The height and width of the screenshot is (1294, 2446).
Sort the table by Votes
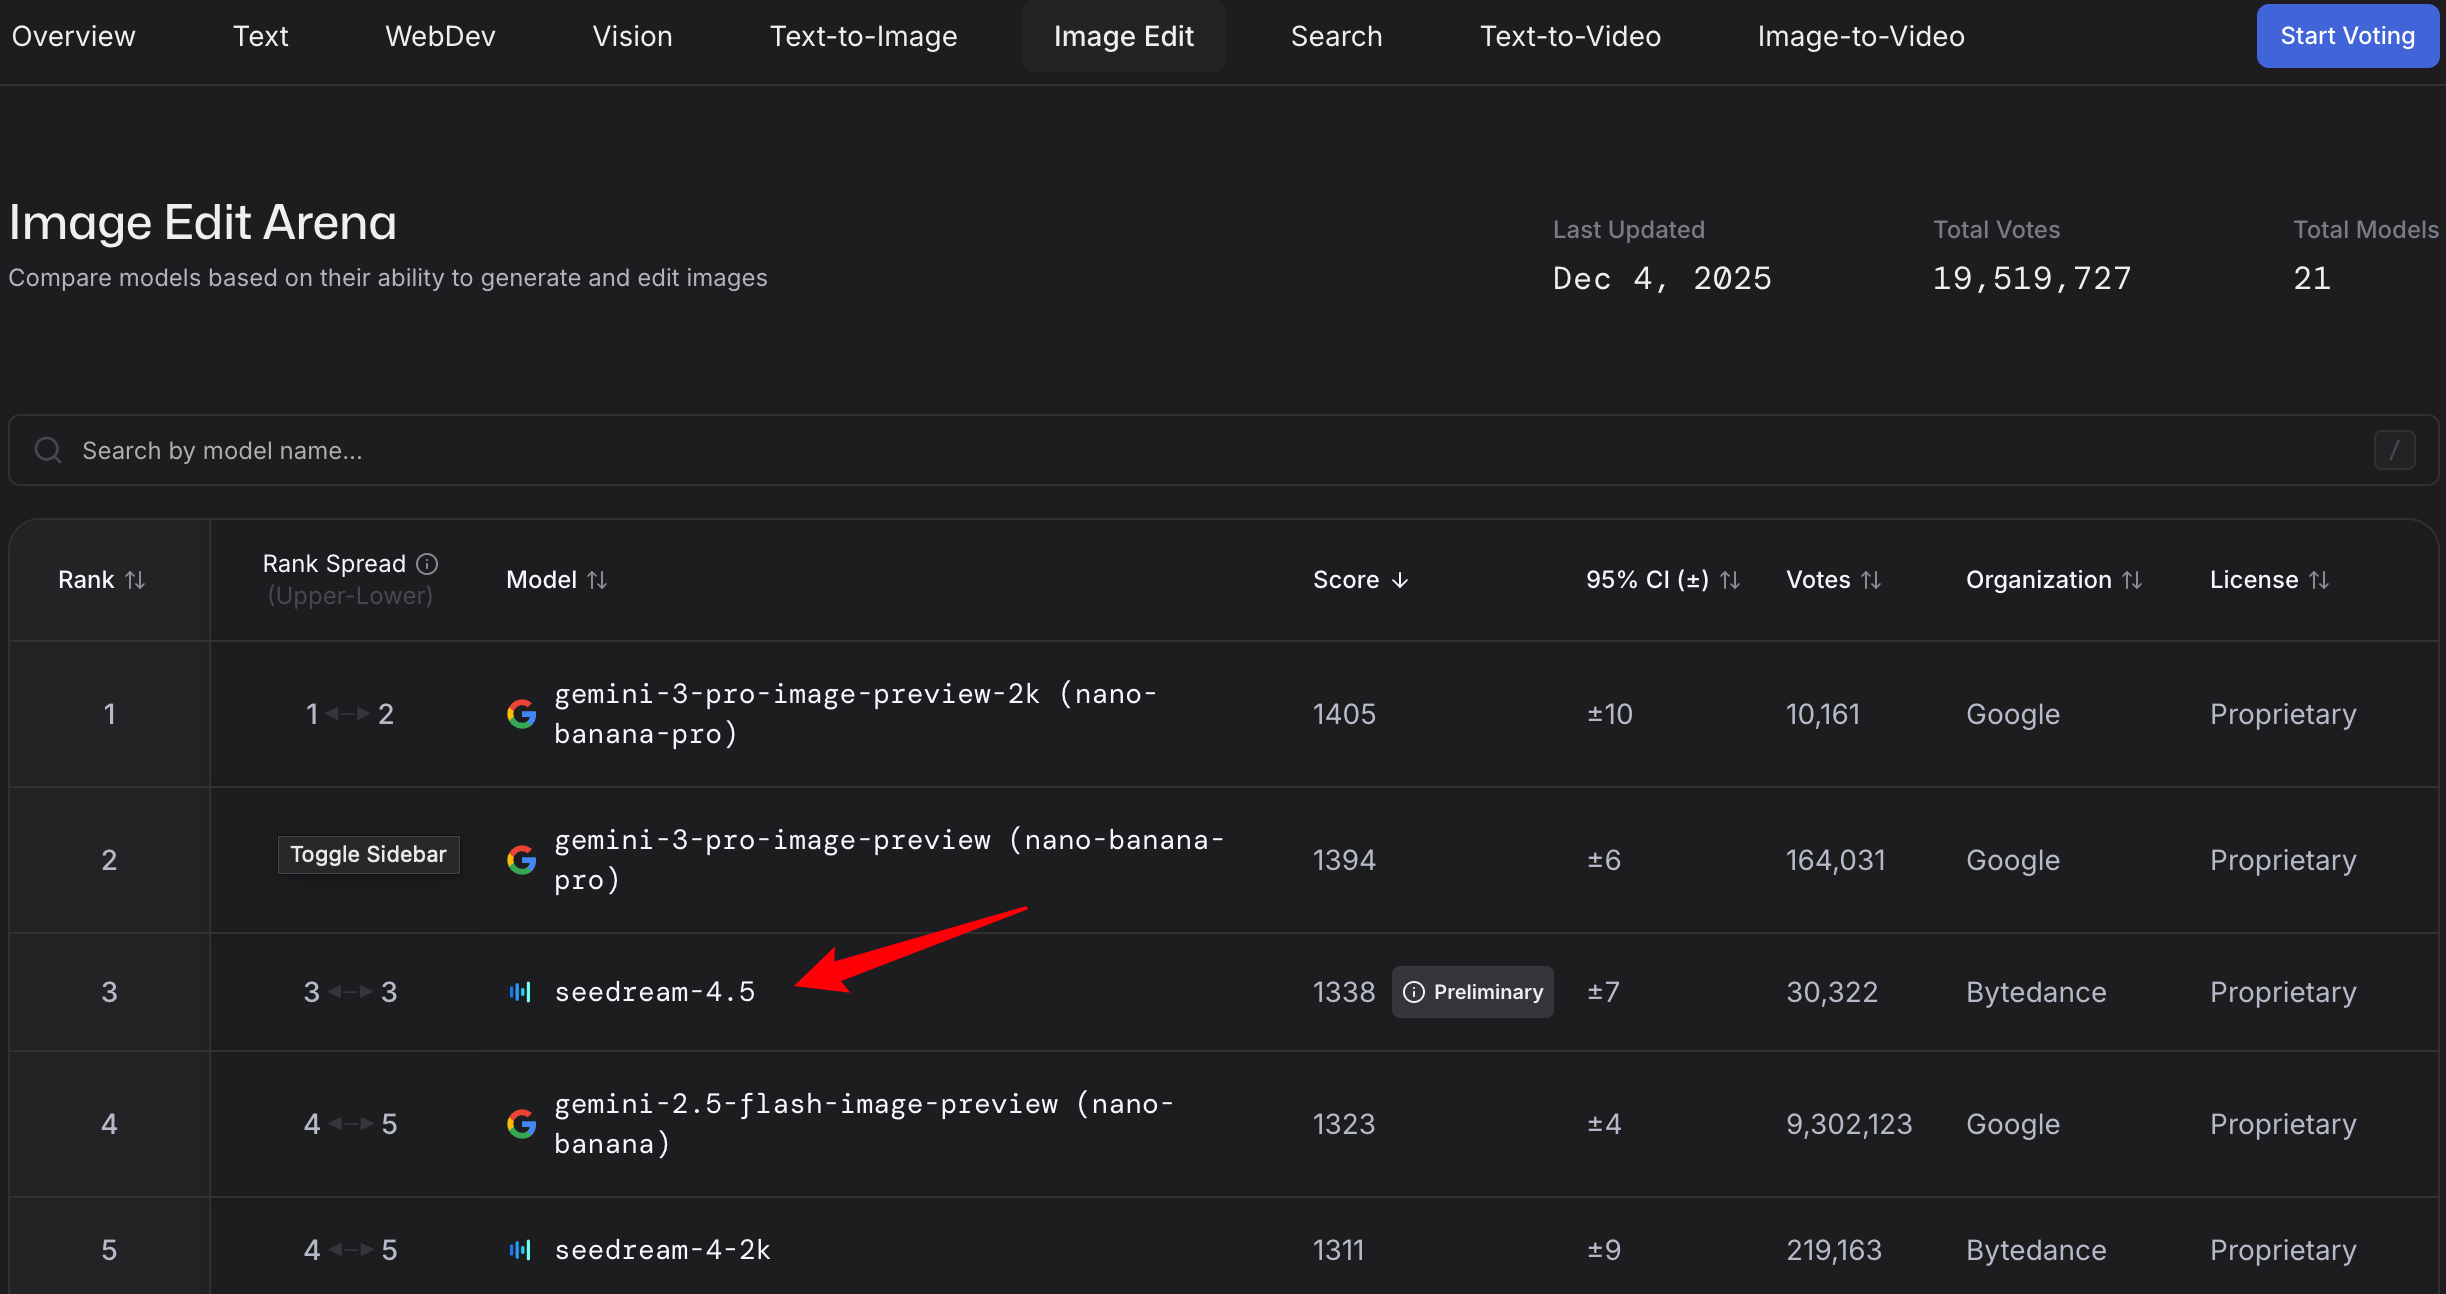coord(1871,580)
